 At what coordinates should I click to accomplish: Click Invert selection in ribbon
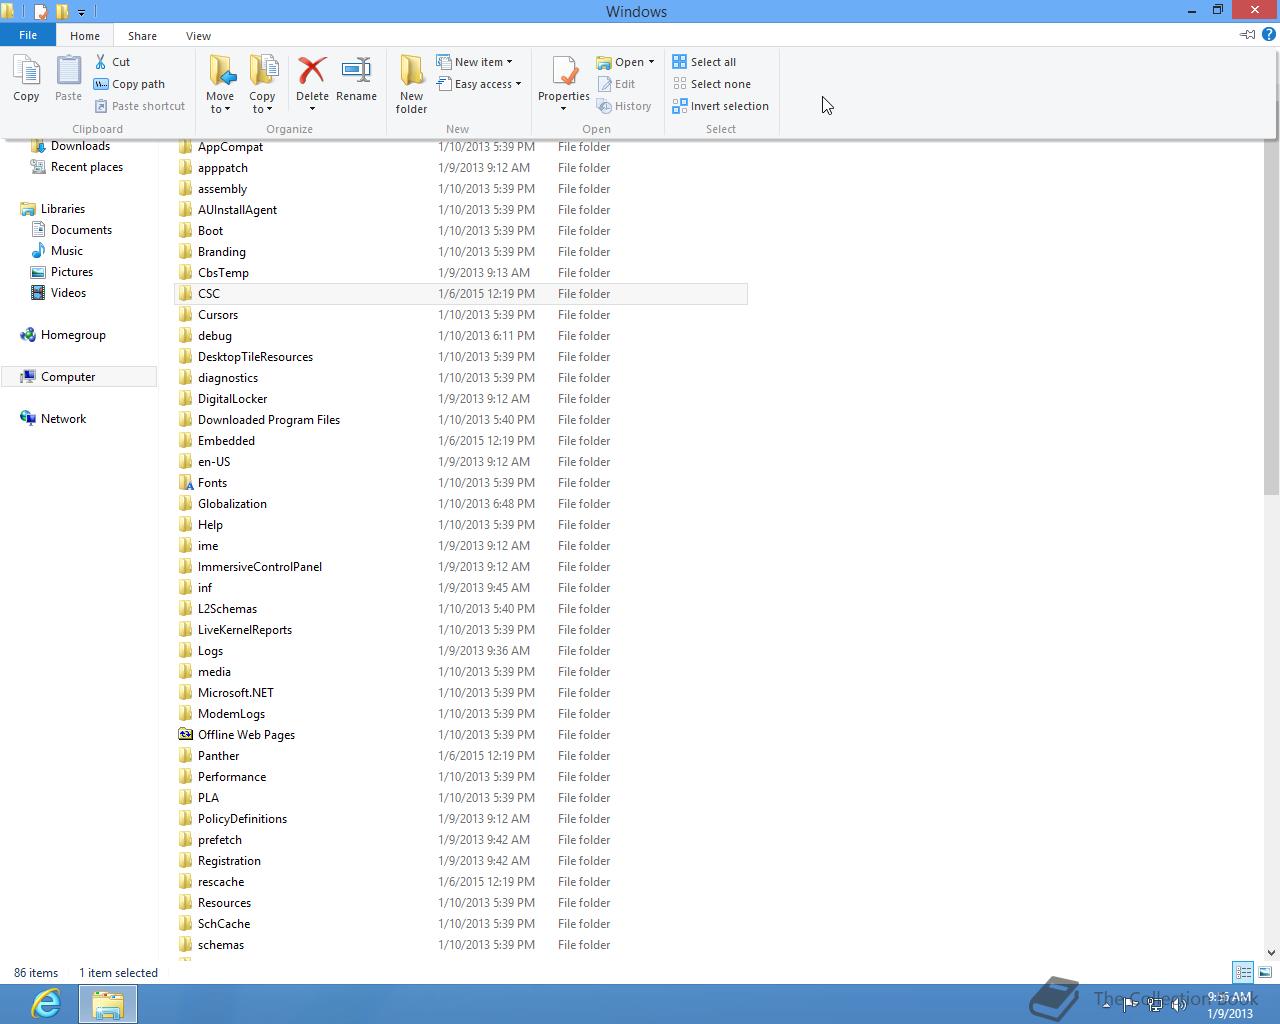[720, 106]
